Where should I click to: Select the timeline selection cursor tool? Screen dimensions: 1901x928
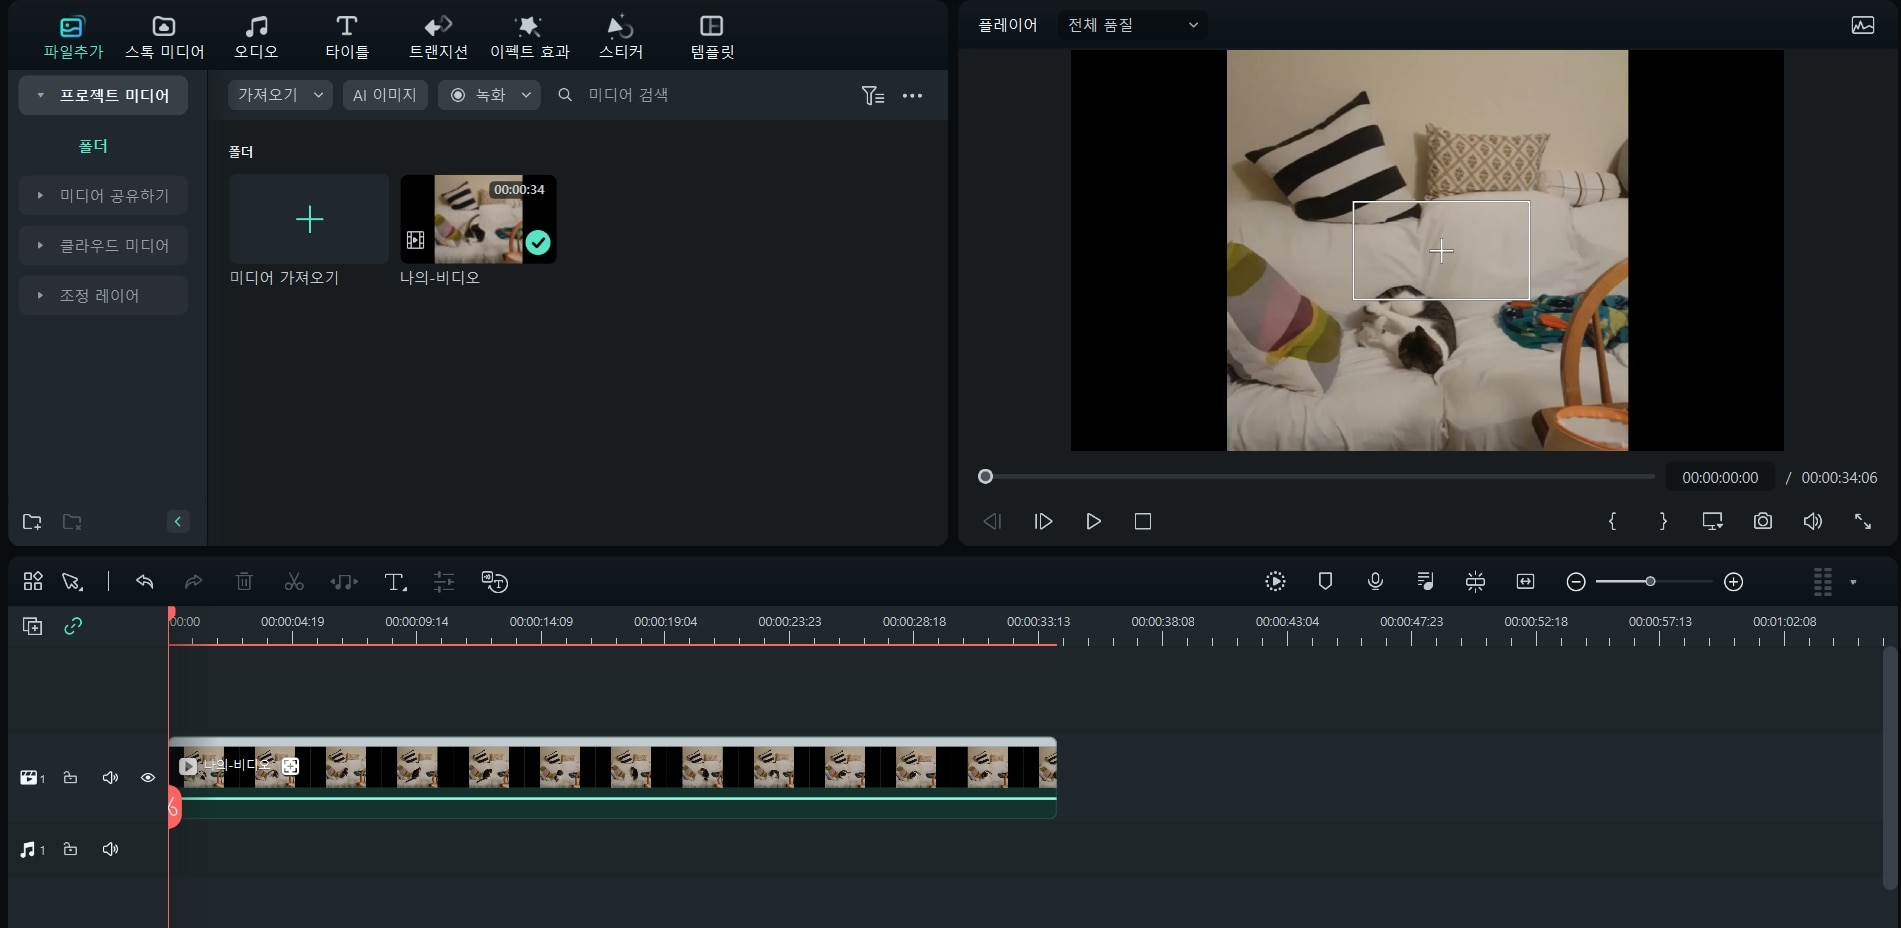[x=72, y=581]
